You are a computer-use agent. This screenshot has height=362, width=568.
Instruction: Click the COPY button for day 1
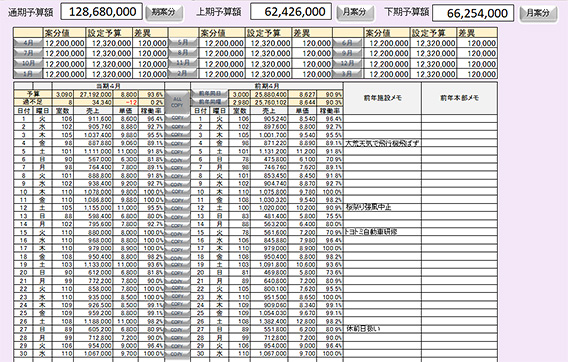pyautogui.click(x=177, y=118)
